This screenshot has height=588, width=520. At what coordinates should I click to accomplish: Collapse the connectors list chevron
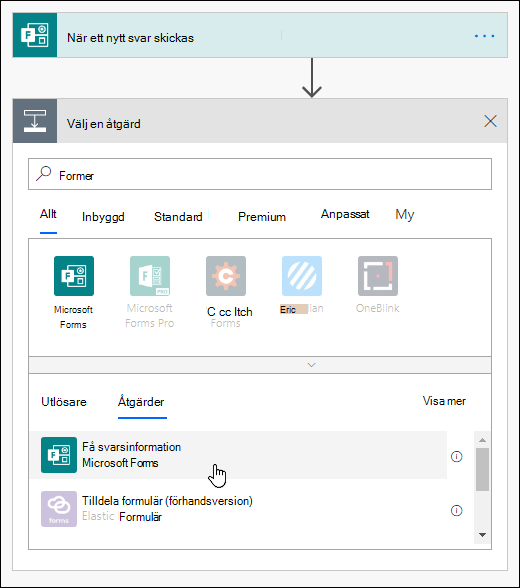click(312, 365)
